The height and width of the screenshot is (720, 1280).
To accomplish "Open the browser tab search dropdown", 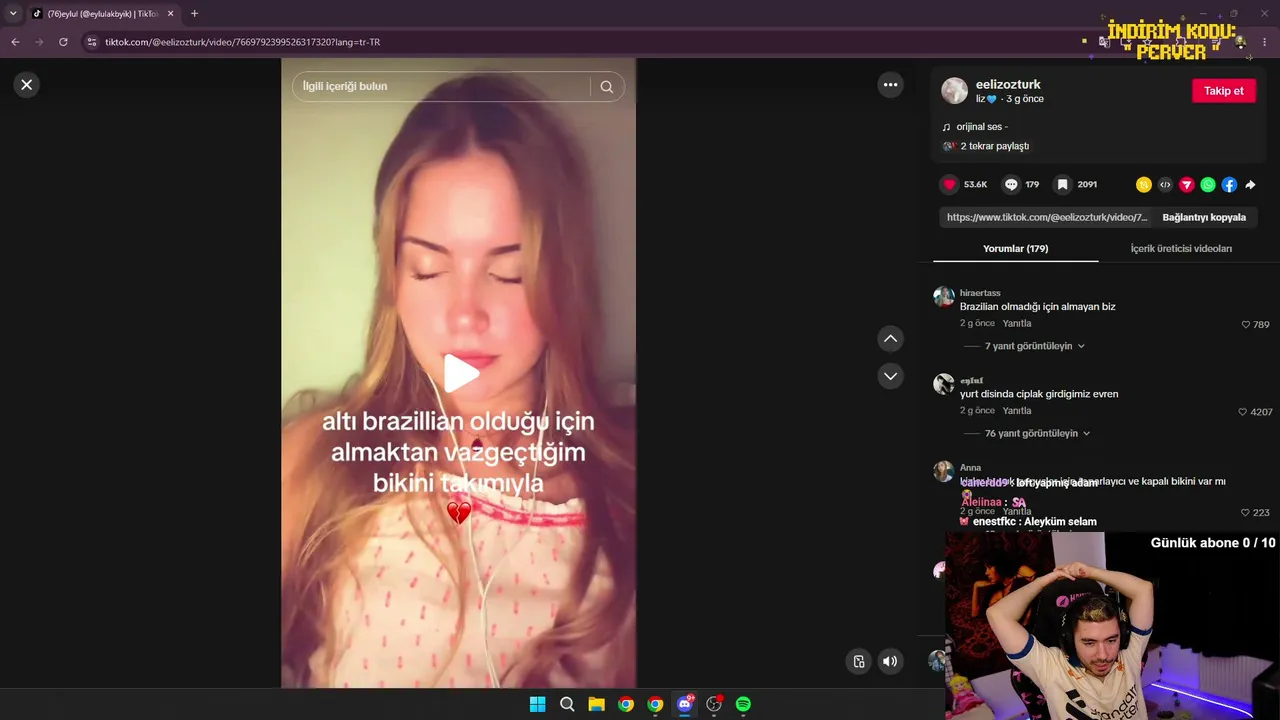I will [13, 14].
